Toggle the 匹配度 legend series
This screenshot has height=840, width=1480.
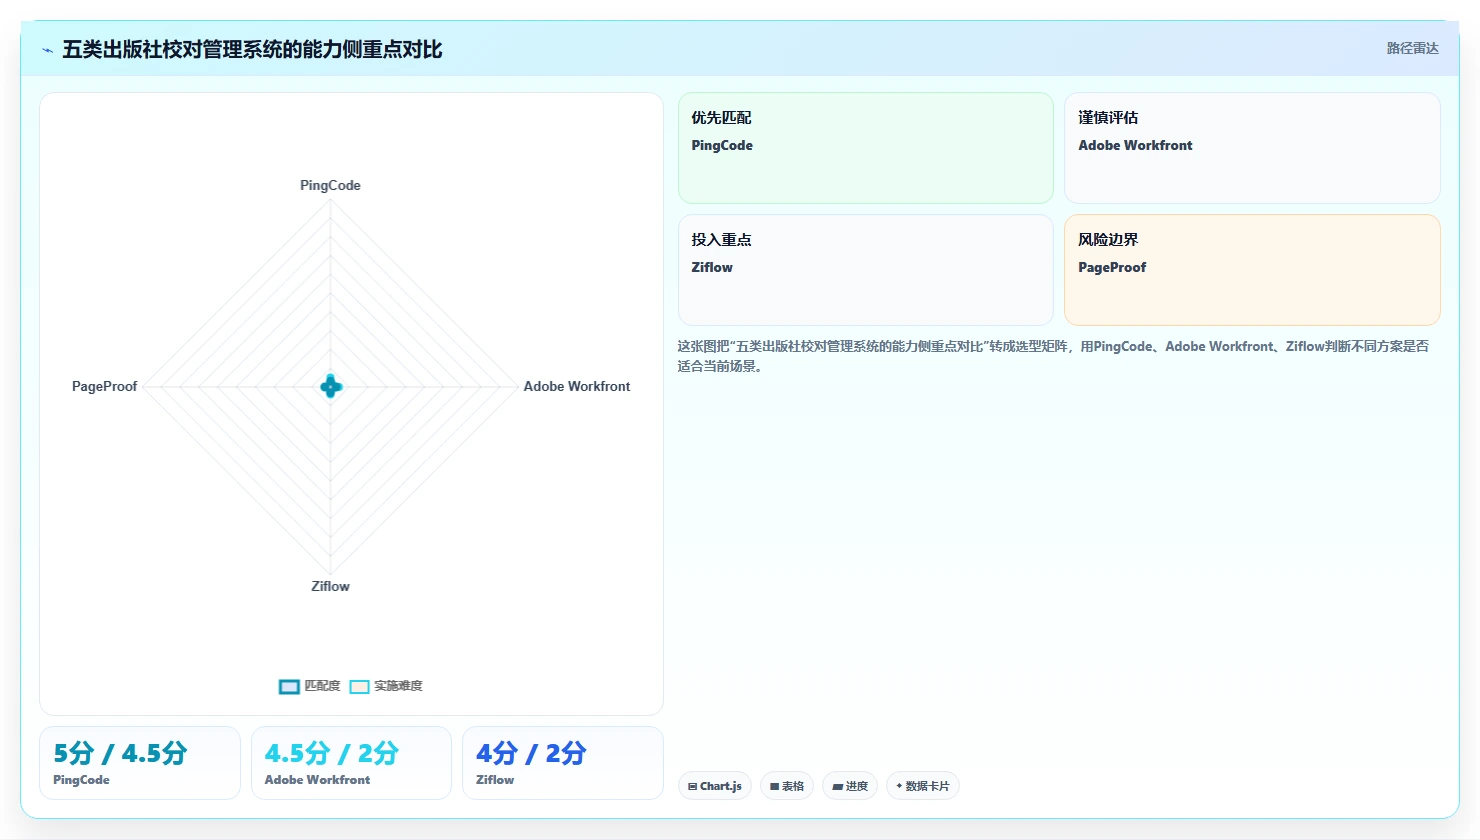[x=310, y=686]
